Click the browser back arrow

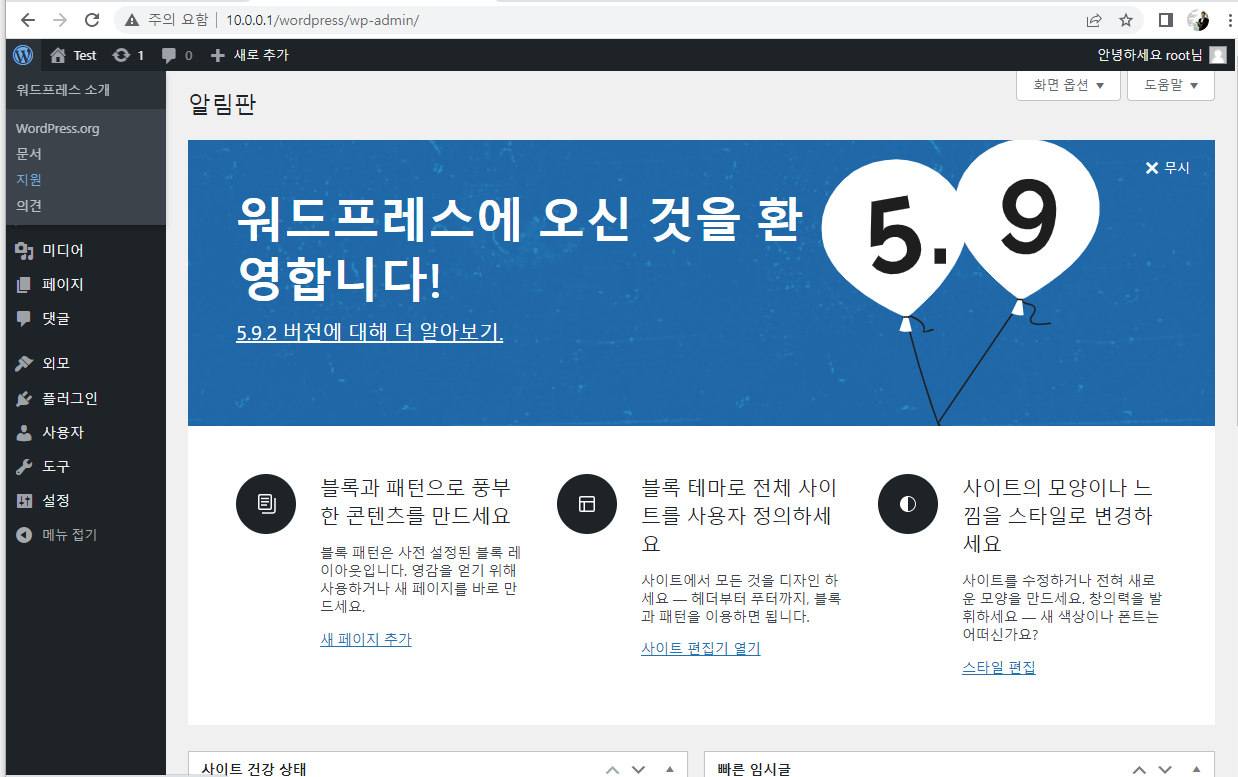point(28,20)
